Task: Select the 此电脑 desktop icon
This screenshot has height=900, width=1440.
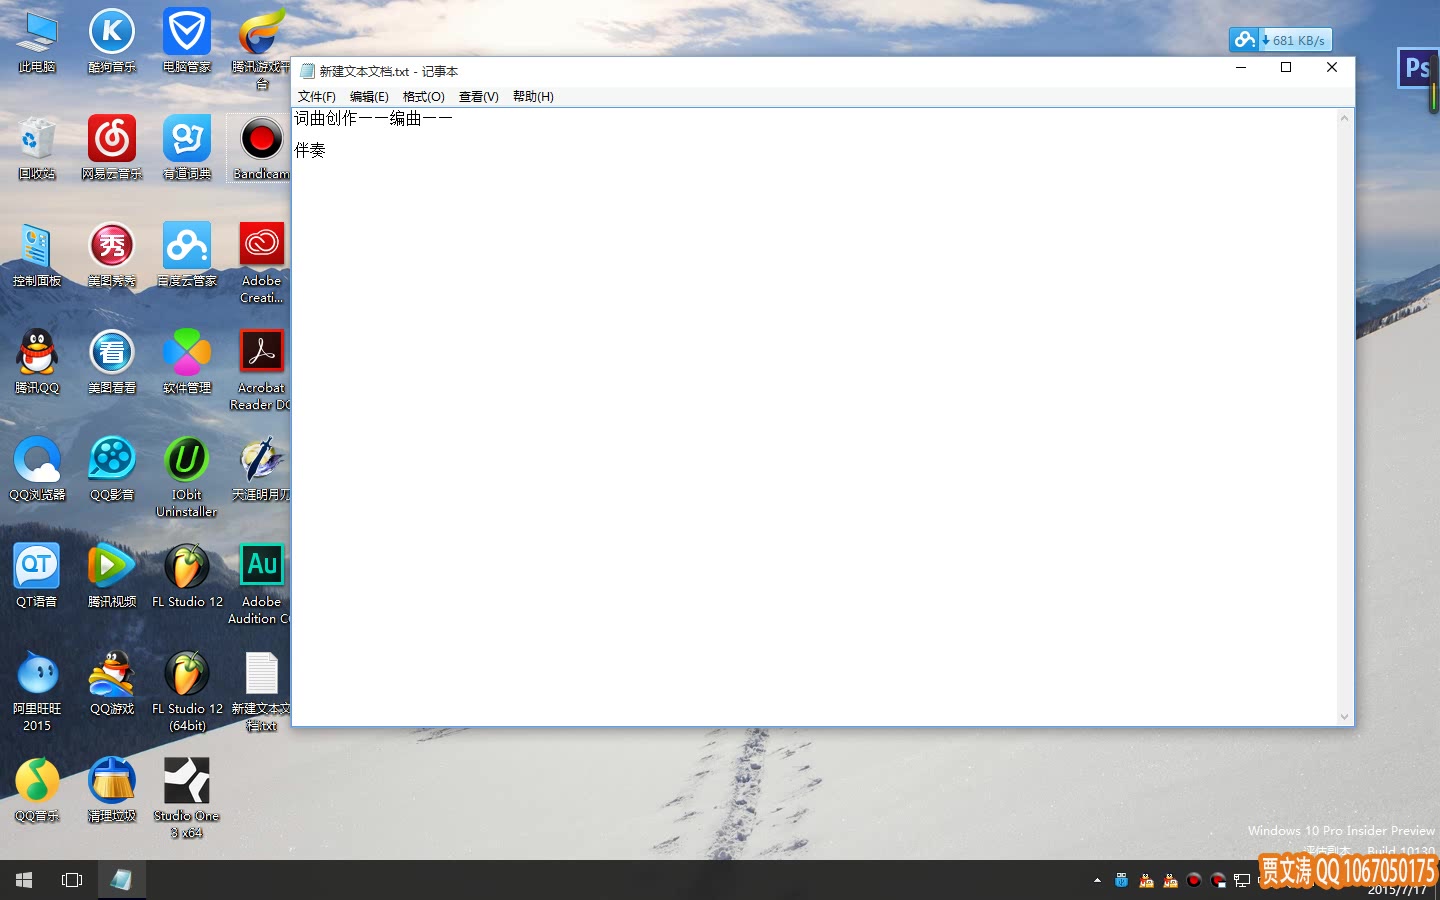Action: pyautogui.click(x=37, y=42)
